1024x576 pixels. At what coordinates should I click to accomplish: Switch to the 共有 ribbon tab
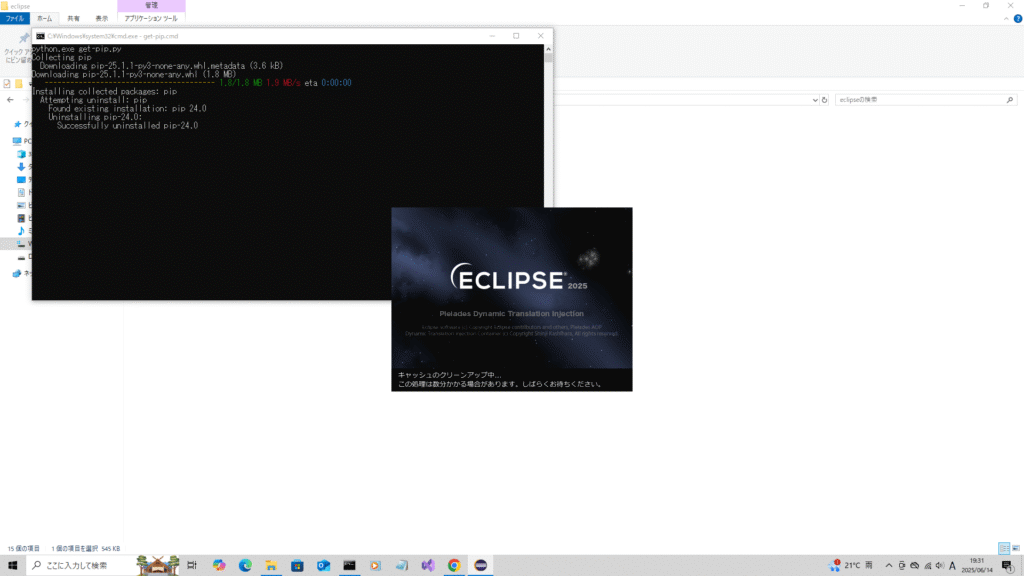point(73,18)
